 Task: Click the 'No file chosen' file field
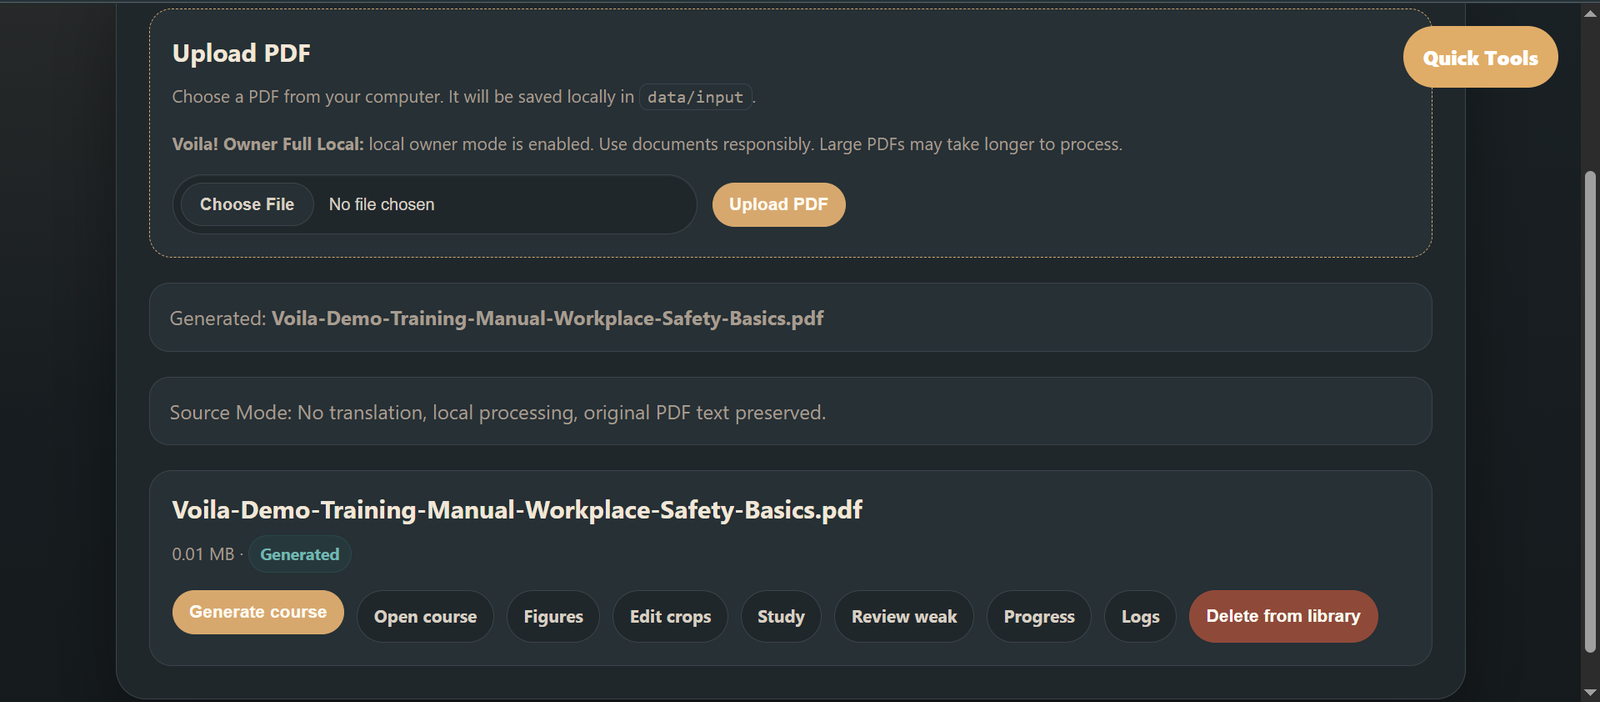(x=434, y=204)
